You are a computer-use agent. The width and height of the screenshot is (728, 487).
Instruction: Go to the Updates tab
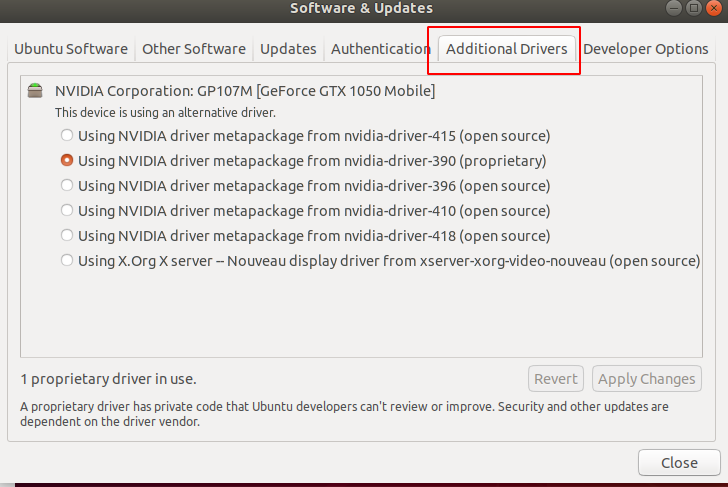[288, 48]
